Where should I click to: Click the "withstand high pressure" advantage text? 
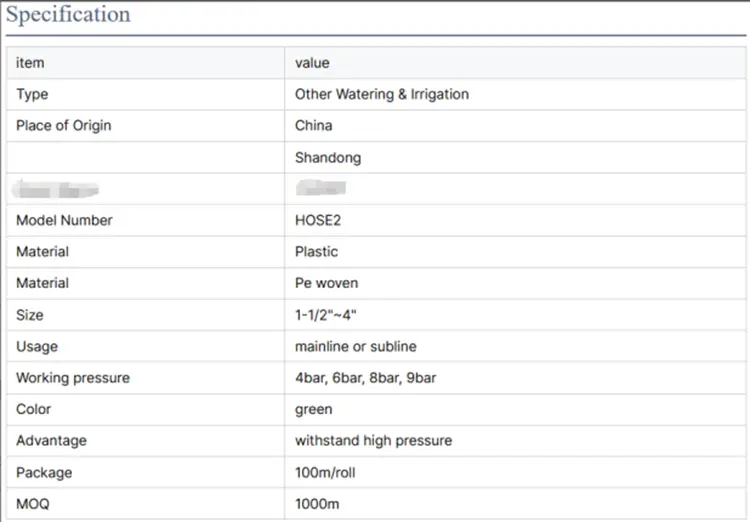[x=373, y=440]
